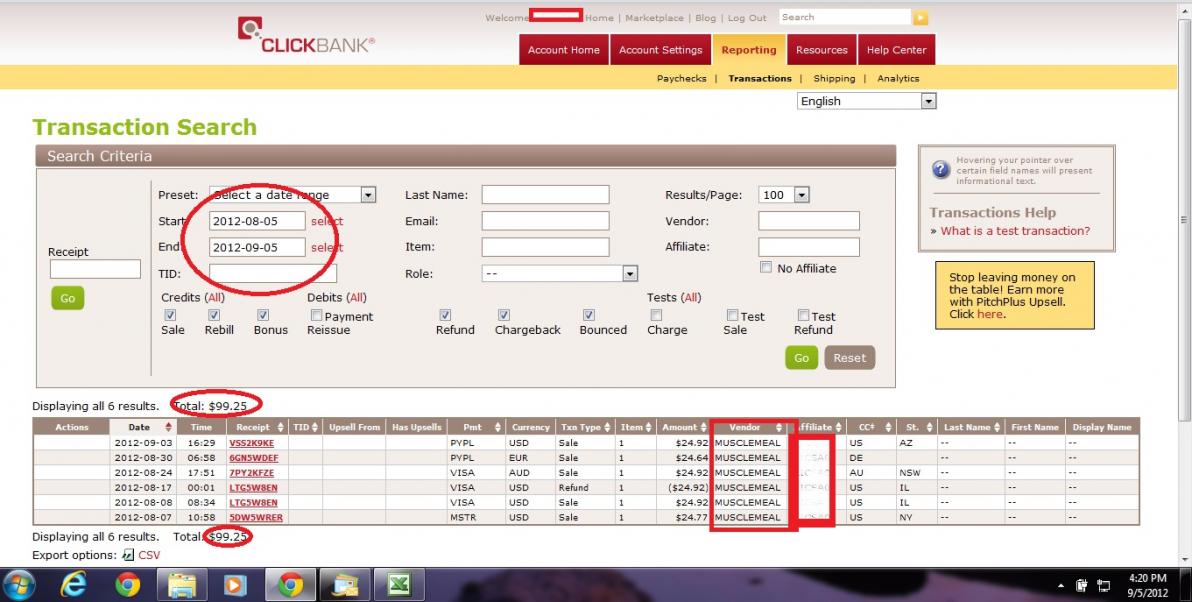
Task: Go to the Analytics sub-menu
Action: [898, 78]
